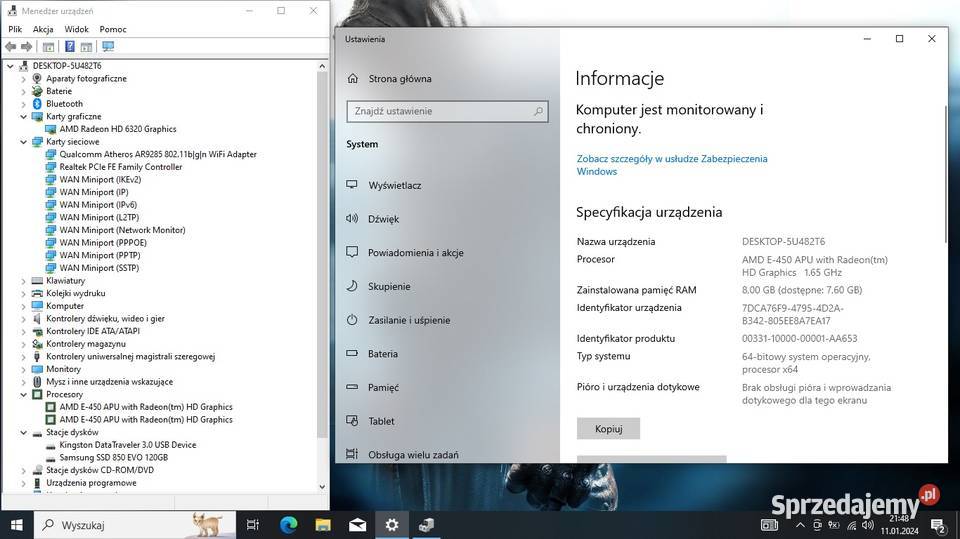Screen dimensions: 960x539
Task: Click the Kopiuj button
Action: point(609,429)
